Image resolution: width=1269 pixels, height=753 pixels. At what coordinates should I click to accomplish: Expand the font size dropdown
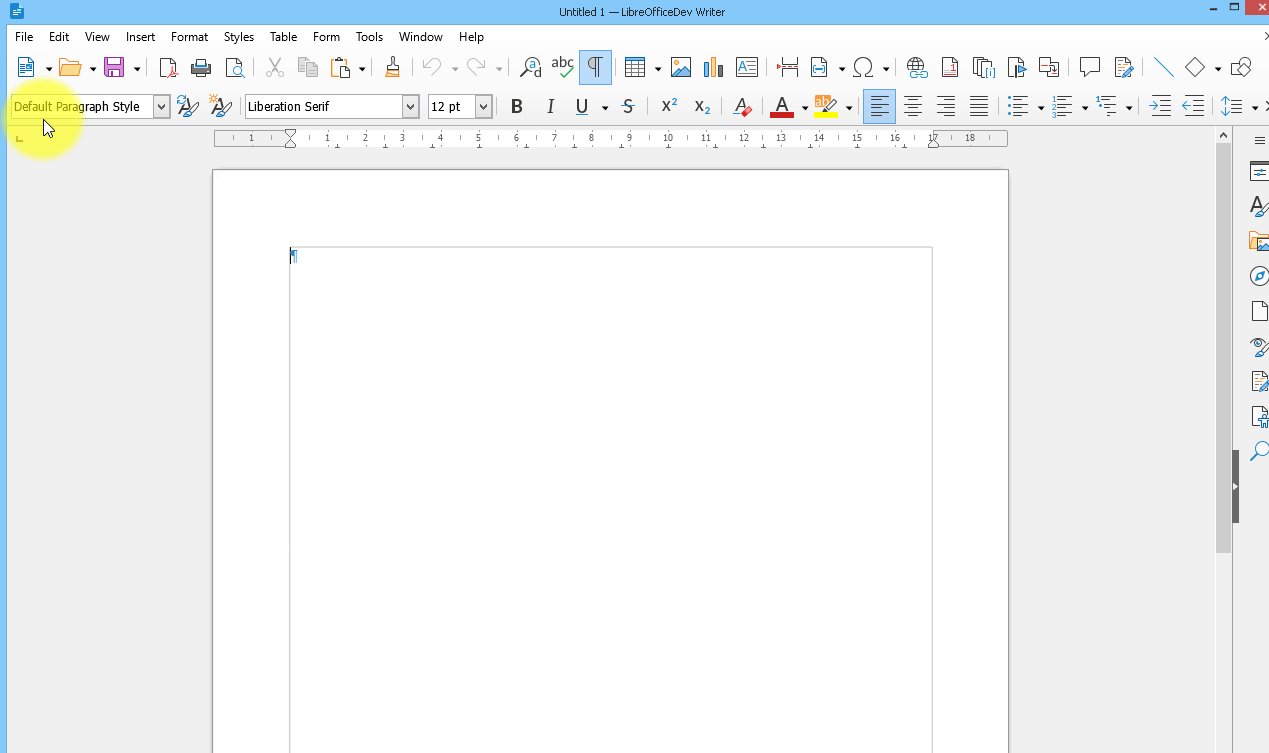click(x=484, y=107)
